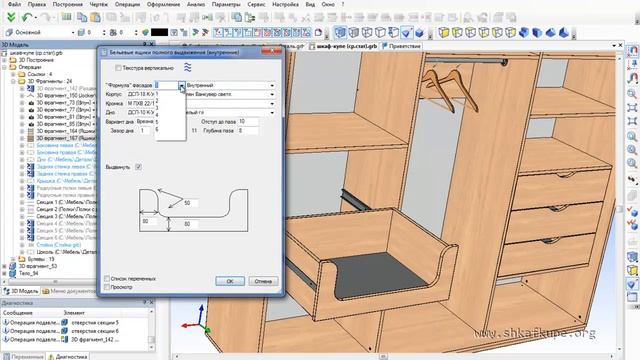
Task: Click the blue solid cube shading icon
Action: [x=419, y=32]
